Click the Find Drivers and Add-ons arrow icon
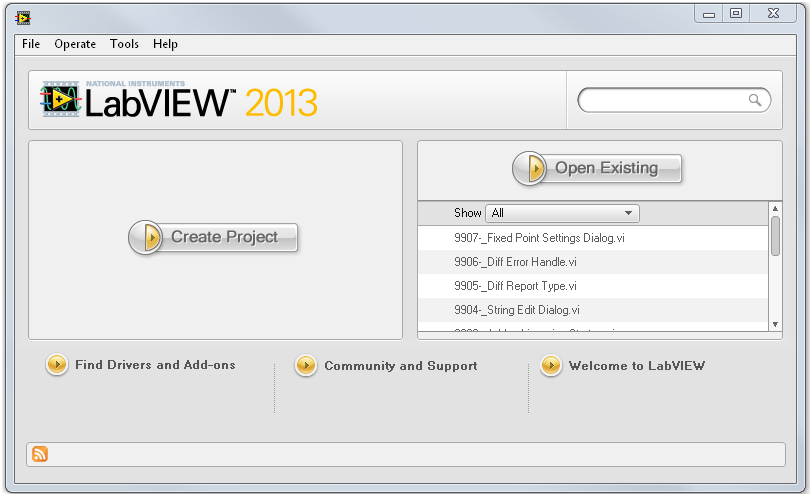Screen dimensions: 812x496 click(x=57, y=365)
